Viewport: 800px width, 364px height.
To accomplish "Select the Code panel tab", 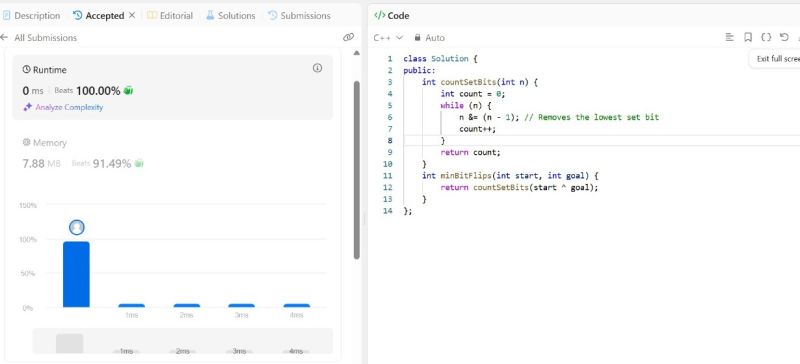I will click(x=392, y=16).
